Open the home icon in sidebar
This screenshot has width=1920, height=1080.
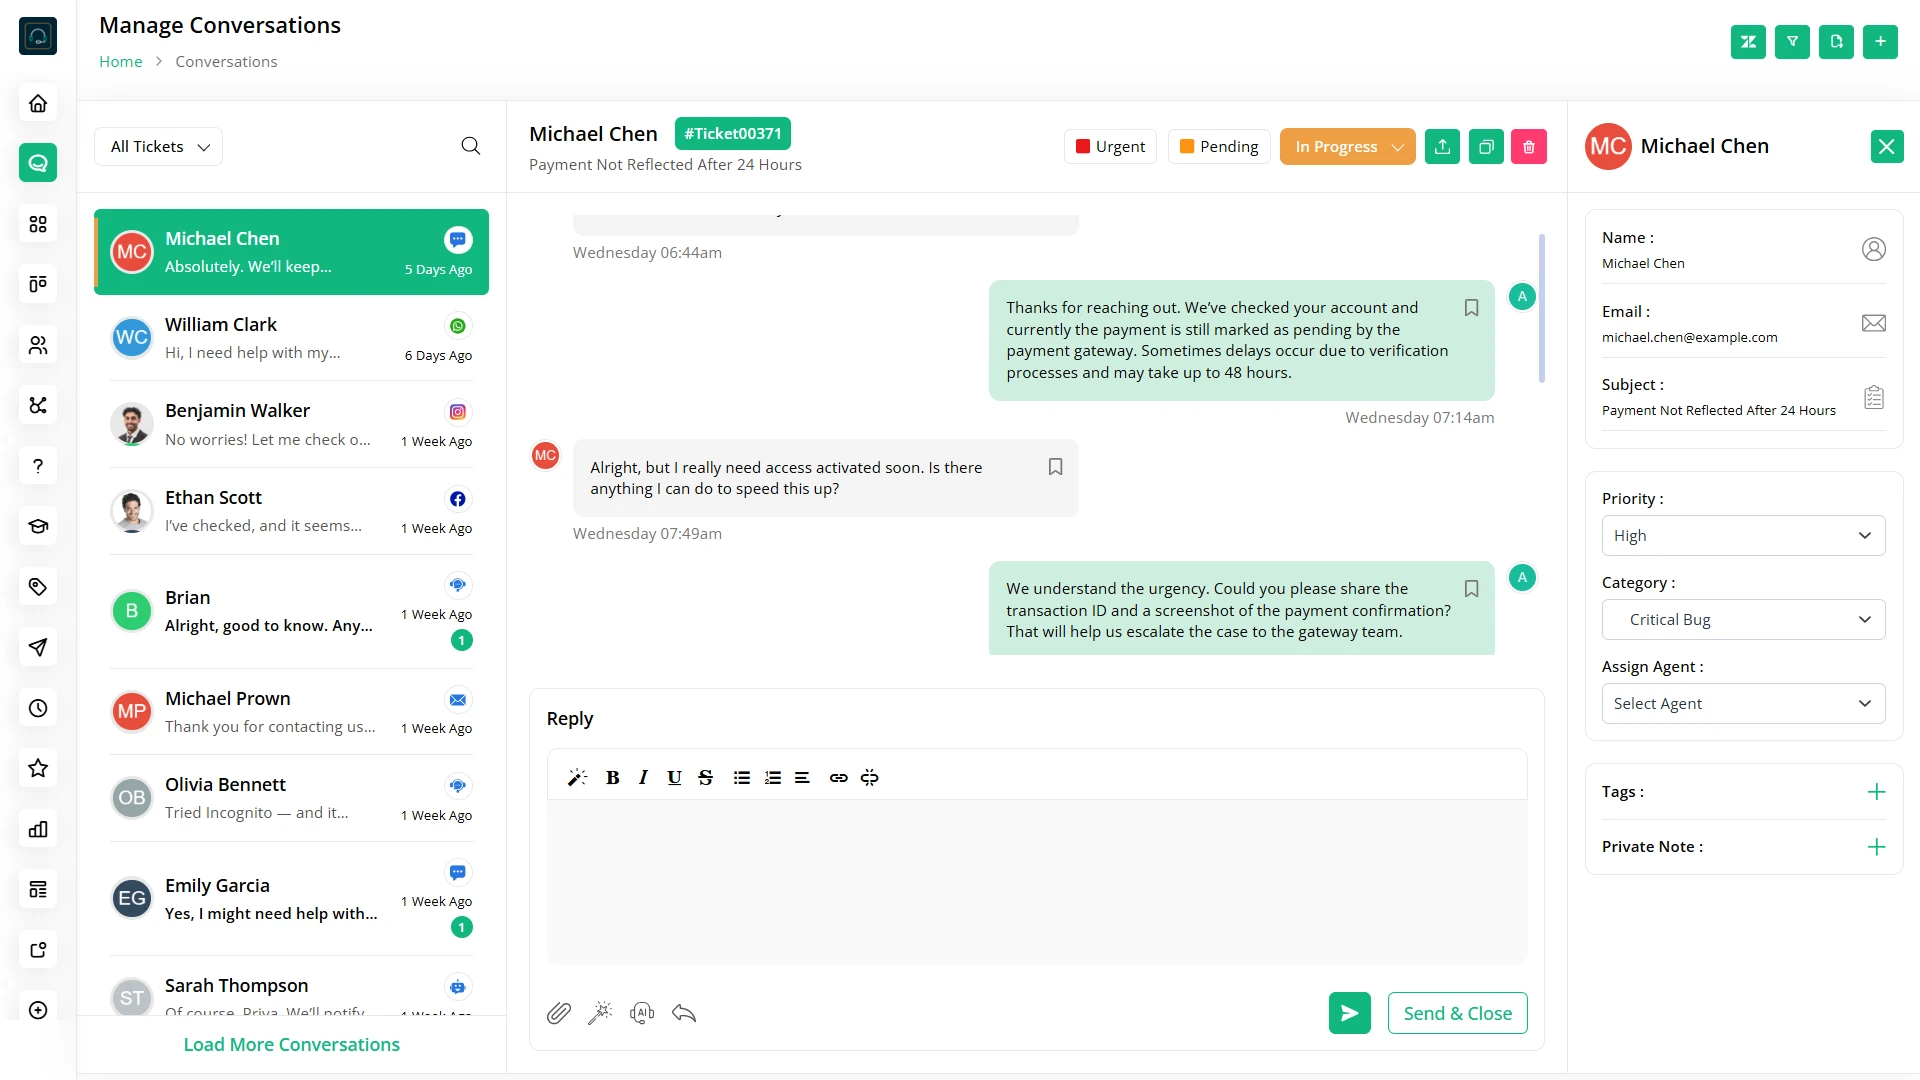pyautogui.click(x=38, y=103)
